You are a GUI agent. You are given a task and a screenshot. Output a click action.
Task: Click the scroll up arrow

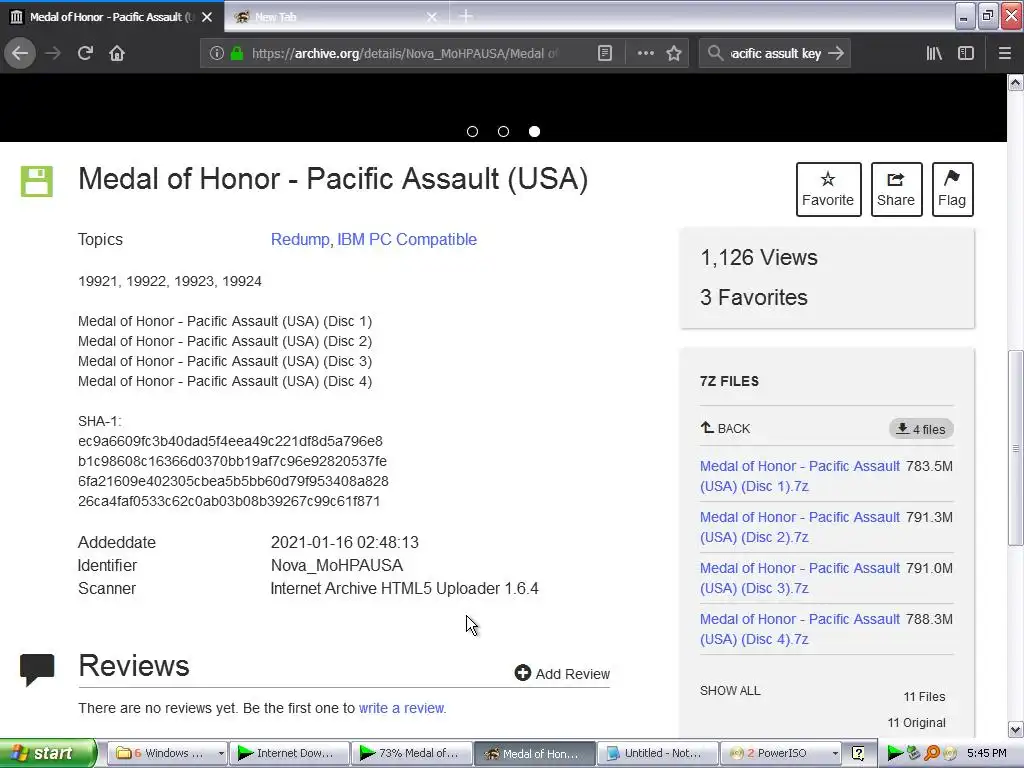[x=1015, y=82]
